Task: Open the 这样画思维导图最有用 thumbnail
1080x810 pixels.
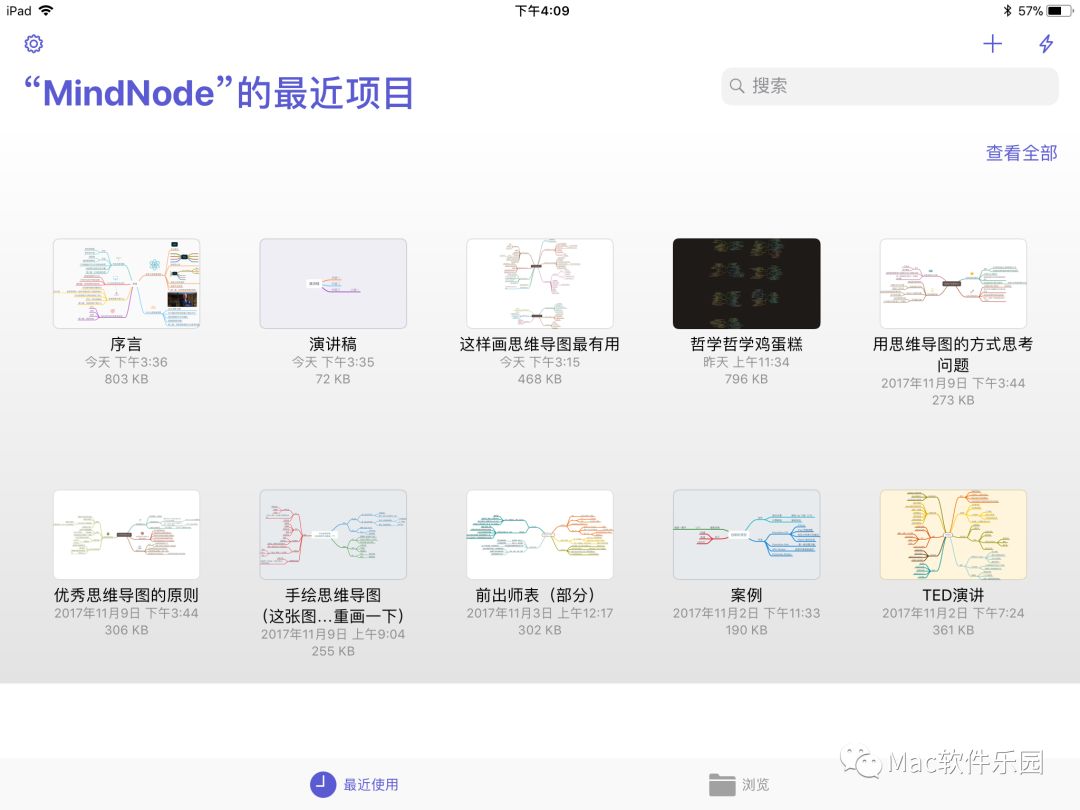Action: click(x=540, y=284)
